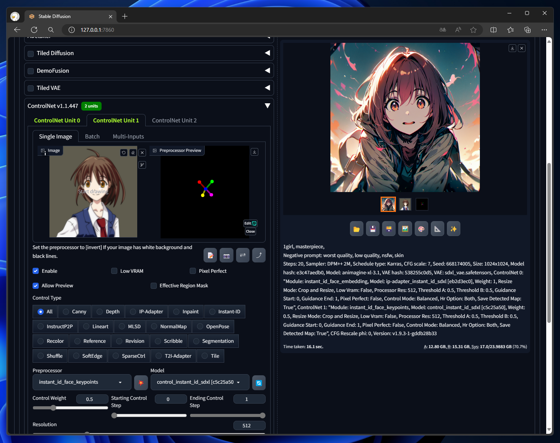Open a new browser tab
560x443 pixels.
click(125, 16)
